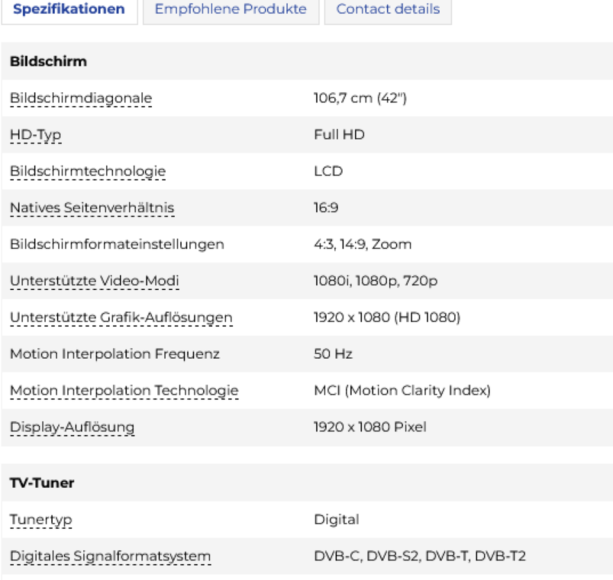Image resolution: width=613 pixels, height=580 pixels.
Task: Show info for Unterstützte Grafik-Auflösungen
Action: point(121,318)
